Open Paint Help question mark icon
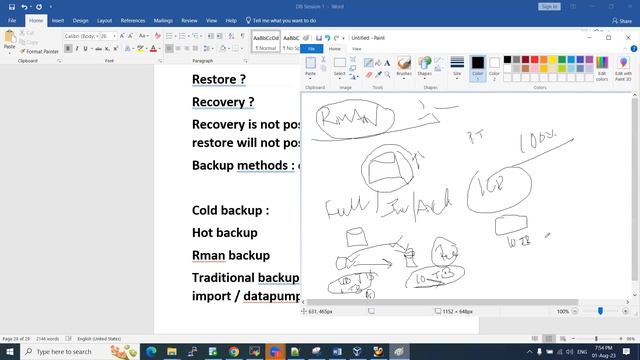 pyautogui.click(x=633, y=49)
